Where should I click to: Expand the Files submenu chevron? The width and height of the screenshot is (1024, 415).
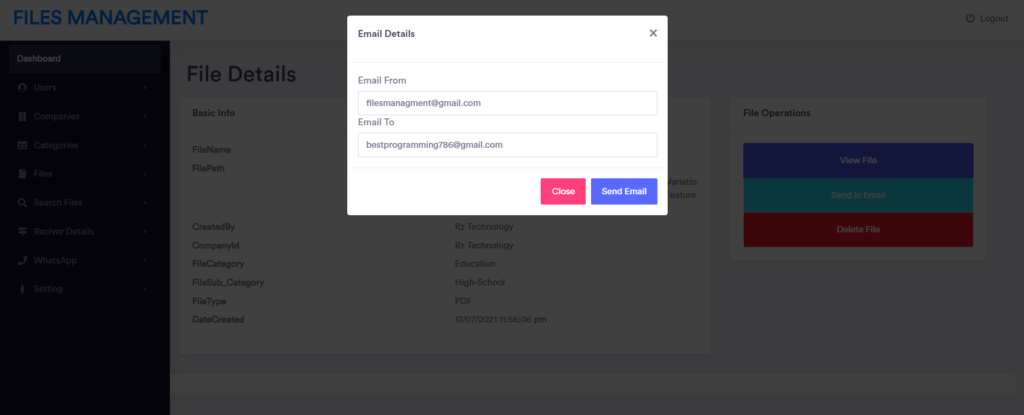tap(144, 174)
